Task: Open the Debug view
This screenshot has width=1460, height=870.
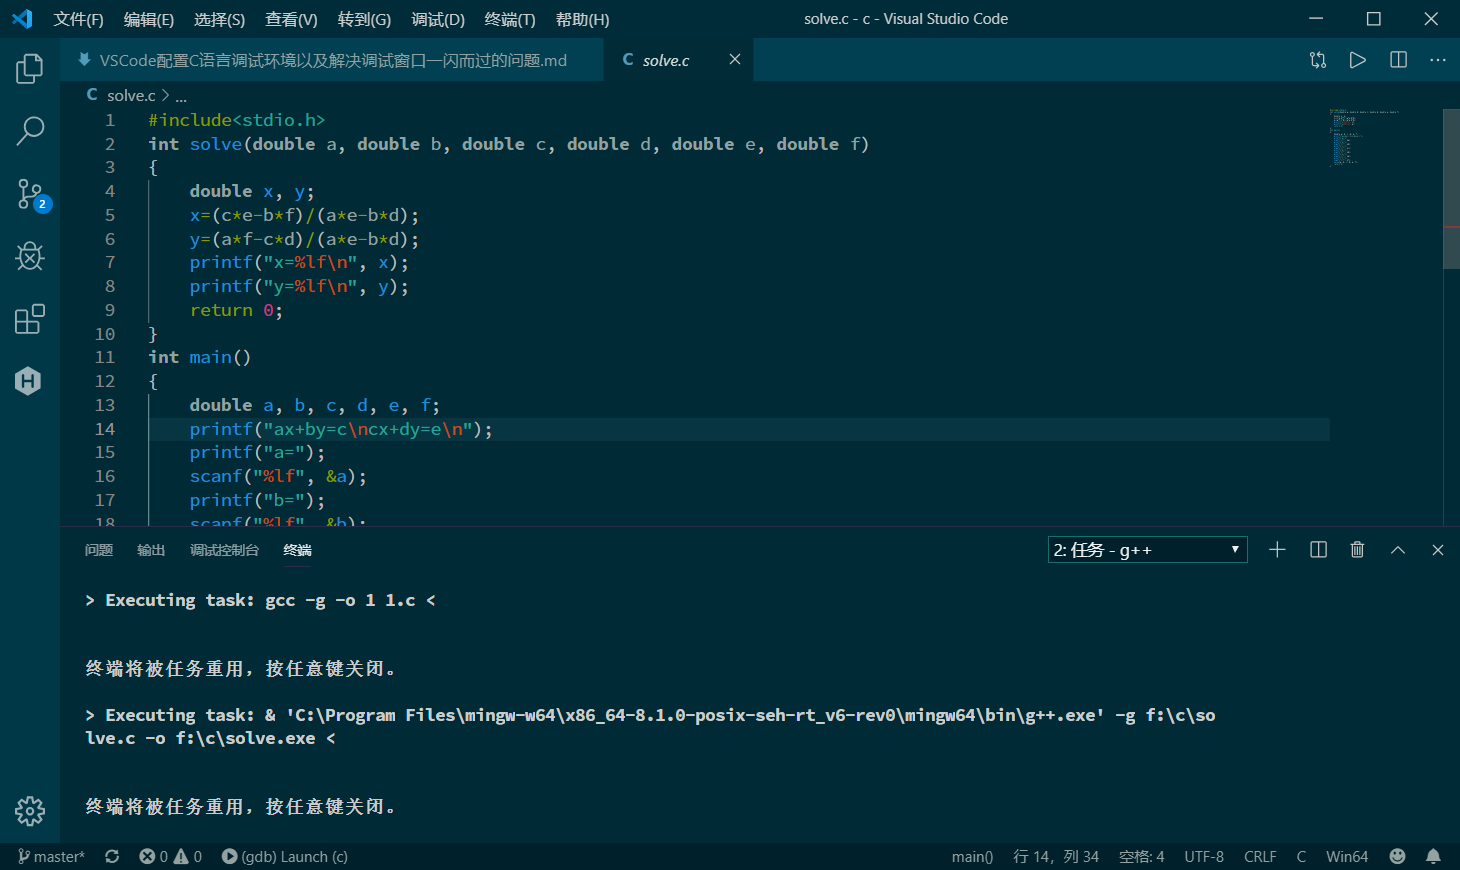Action: [30, 256]
